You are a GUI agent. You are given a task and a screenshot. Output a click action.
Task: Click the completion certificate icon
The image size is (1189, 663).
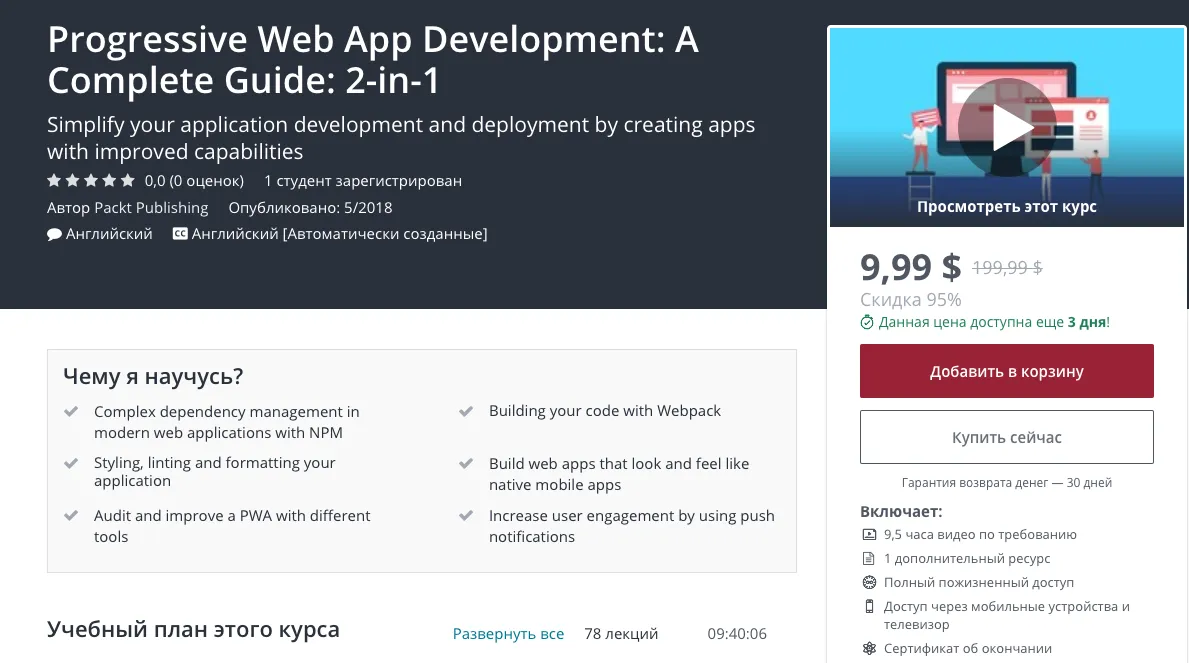[868, 648]
